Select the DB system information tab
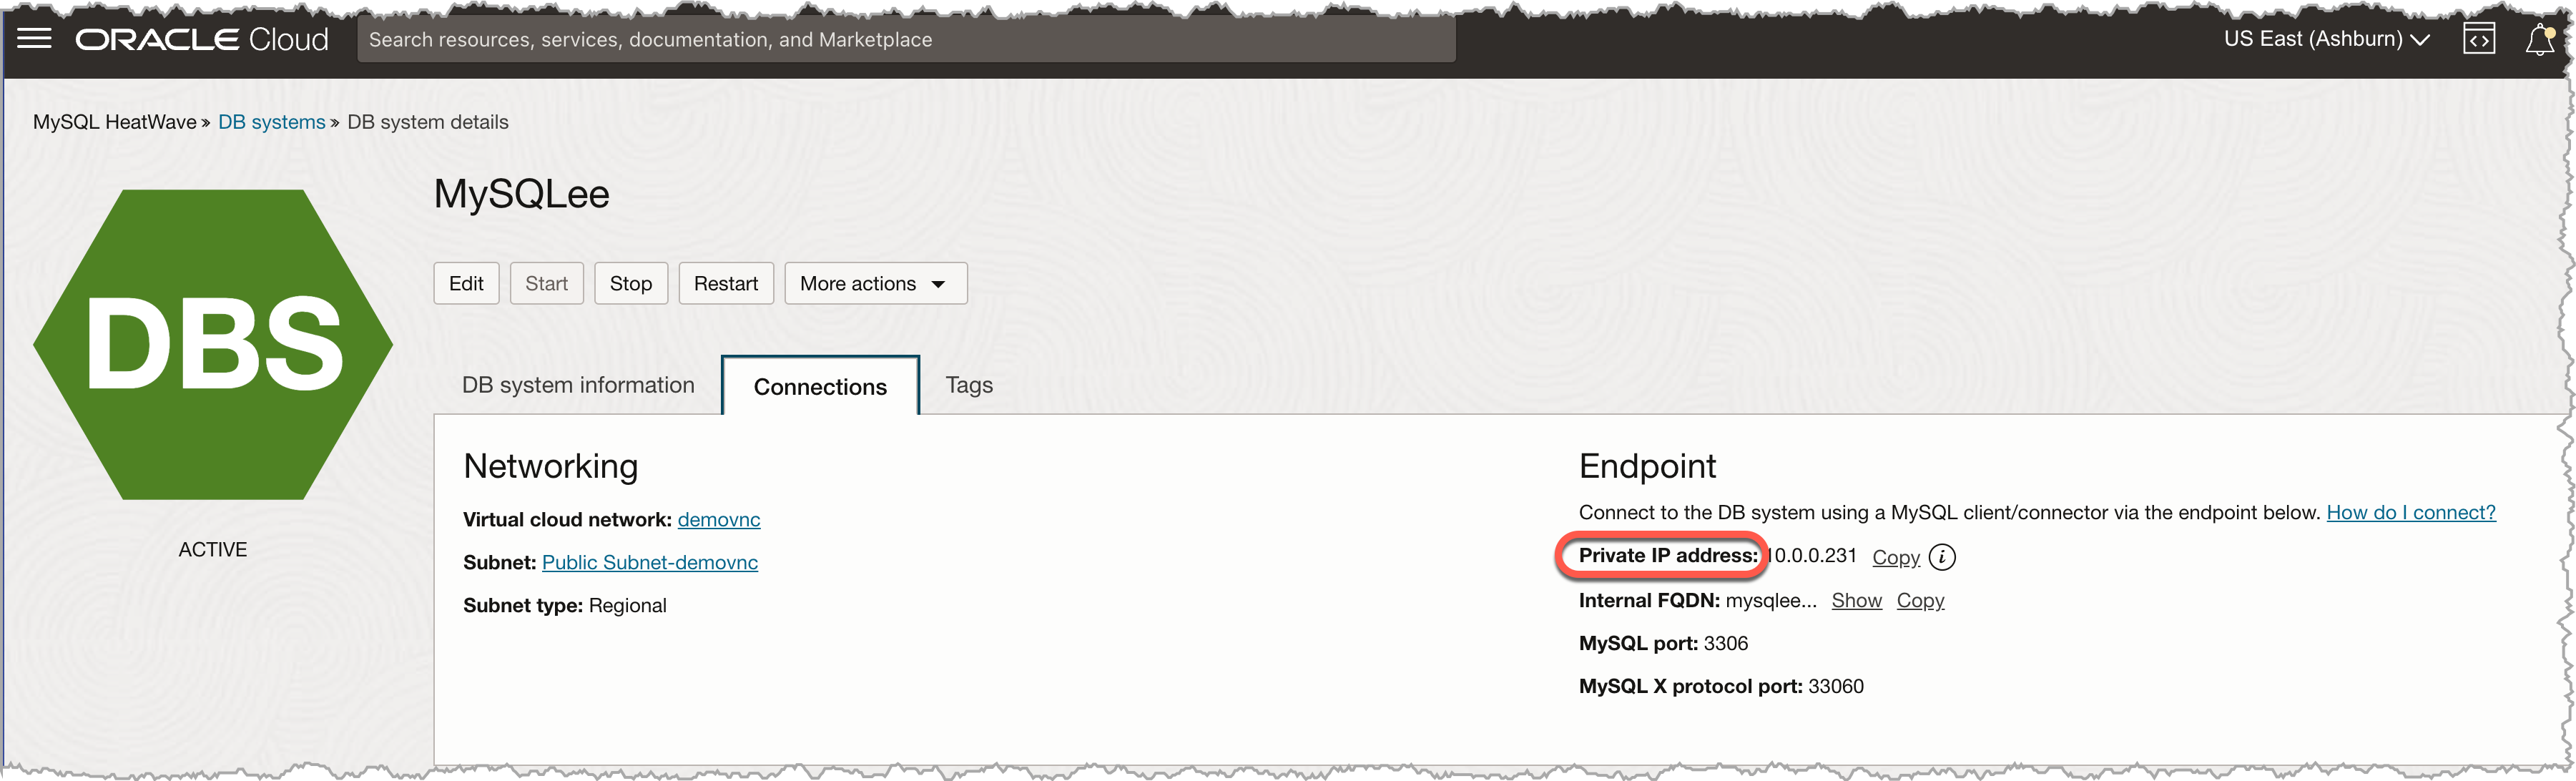 (x=579, y=383)
